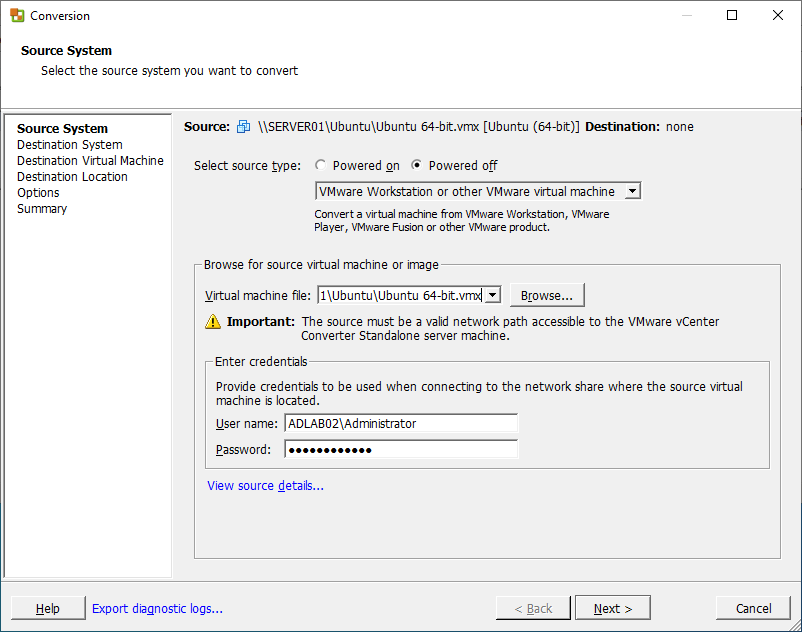This screenshot has height=632, width=802.
Task: Click the Conversion app icon in title bar
Action: pos(17,15)
